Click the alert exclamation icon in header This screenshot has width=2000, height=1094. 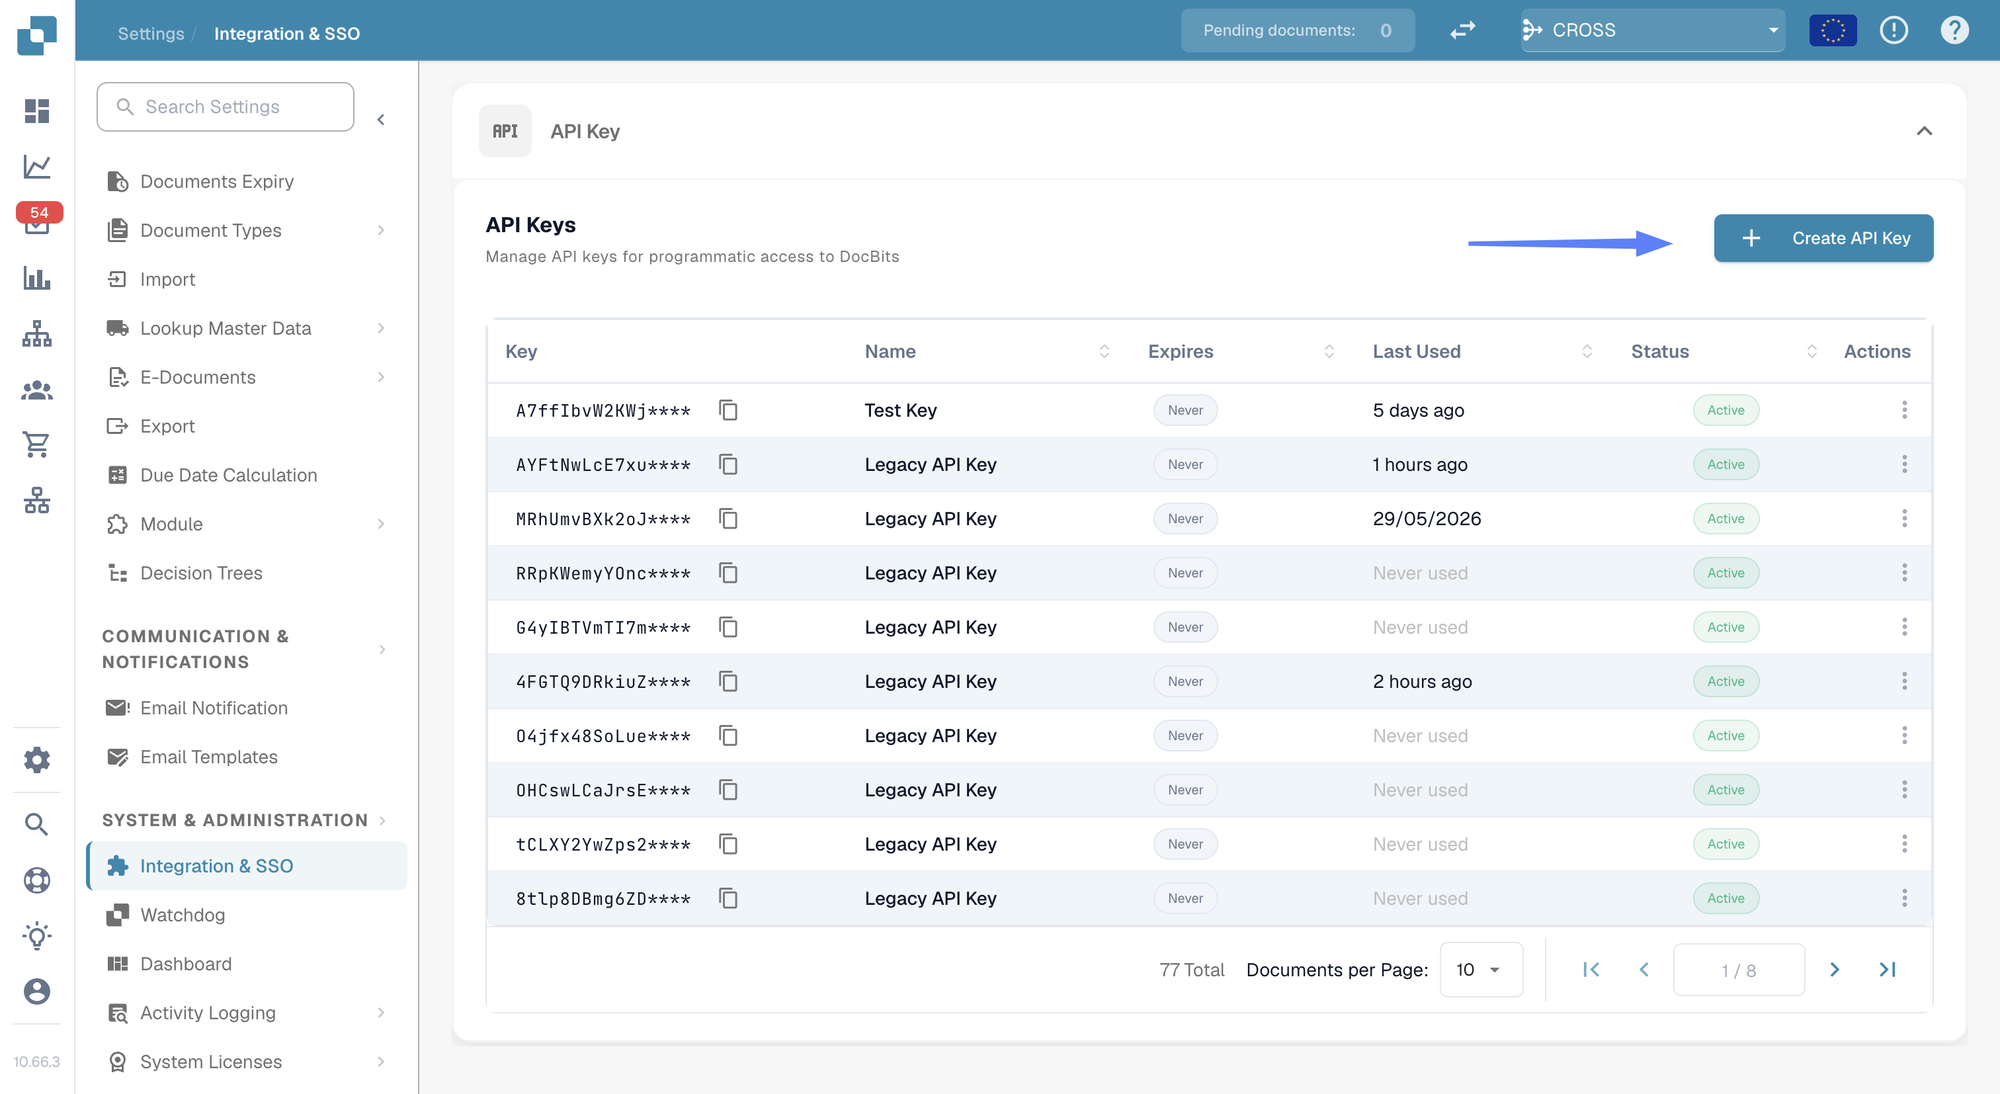pos(1894,30)
